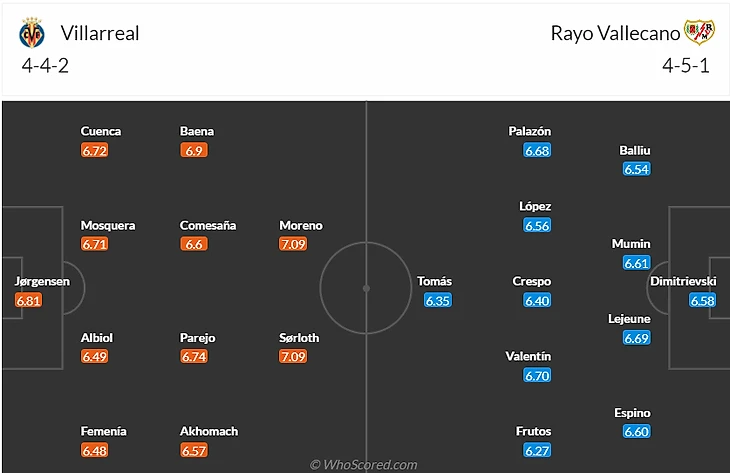Image resolution: width=730 pixels, height=473 pixels.
Task: Click the Villarreal 4-4-2 formation label
Action: click(x=45, y=67)
